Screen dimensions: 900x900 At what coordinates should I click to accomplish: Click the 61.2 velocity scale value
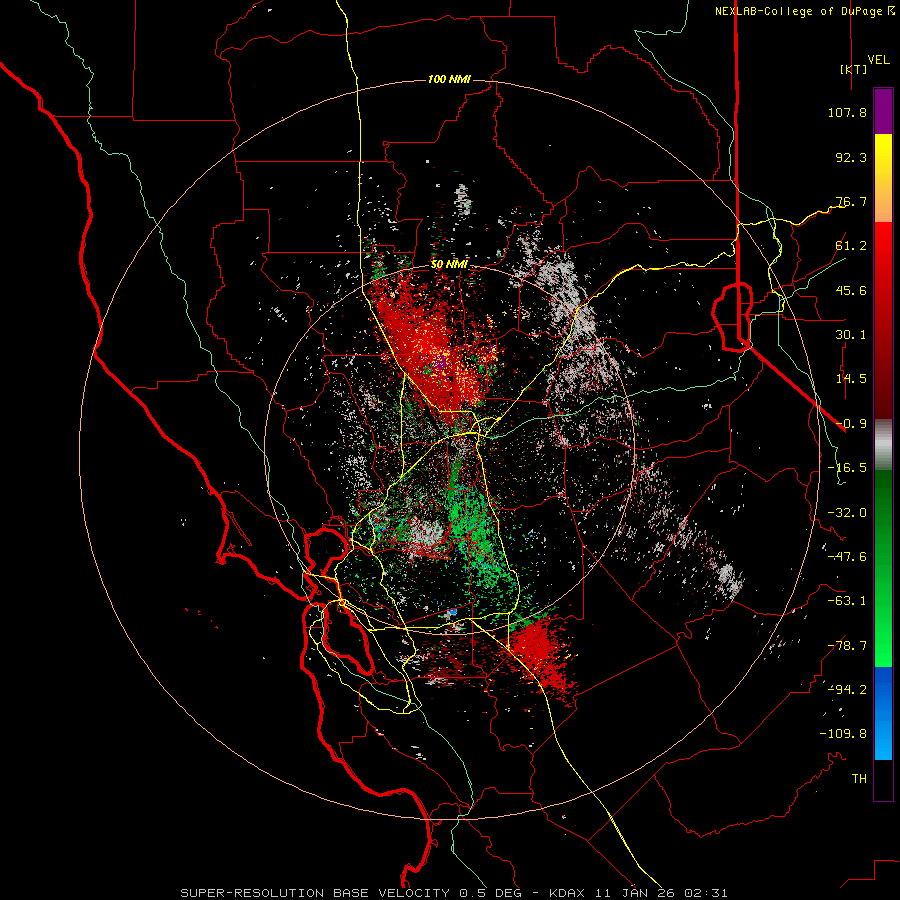[x=851, y=246]
